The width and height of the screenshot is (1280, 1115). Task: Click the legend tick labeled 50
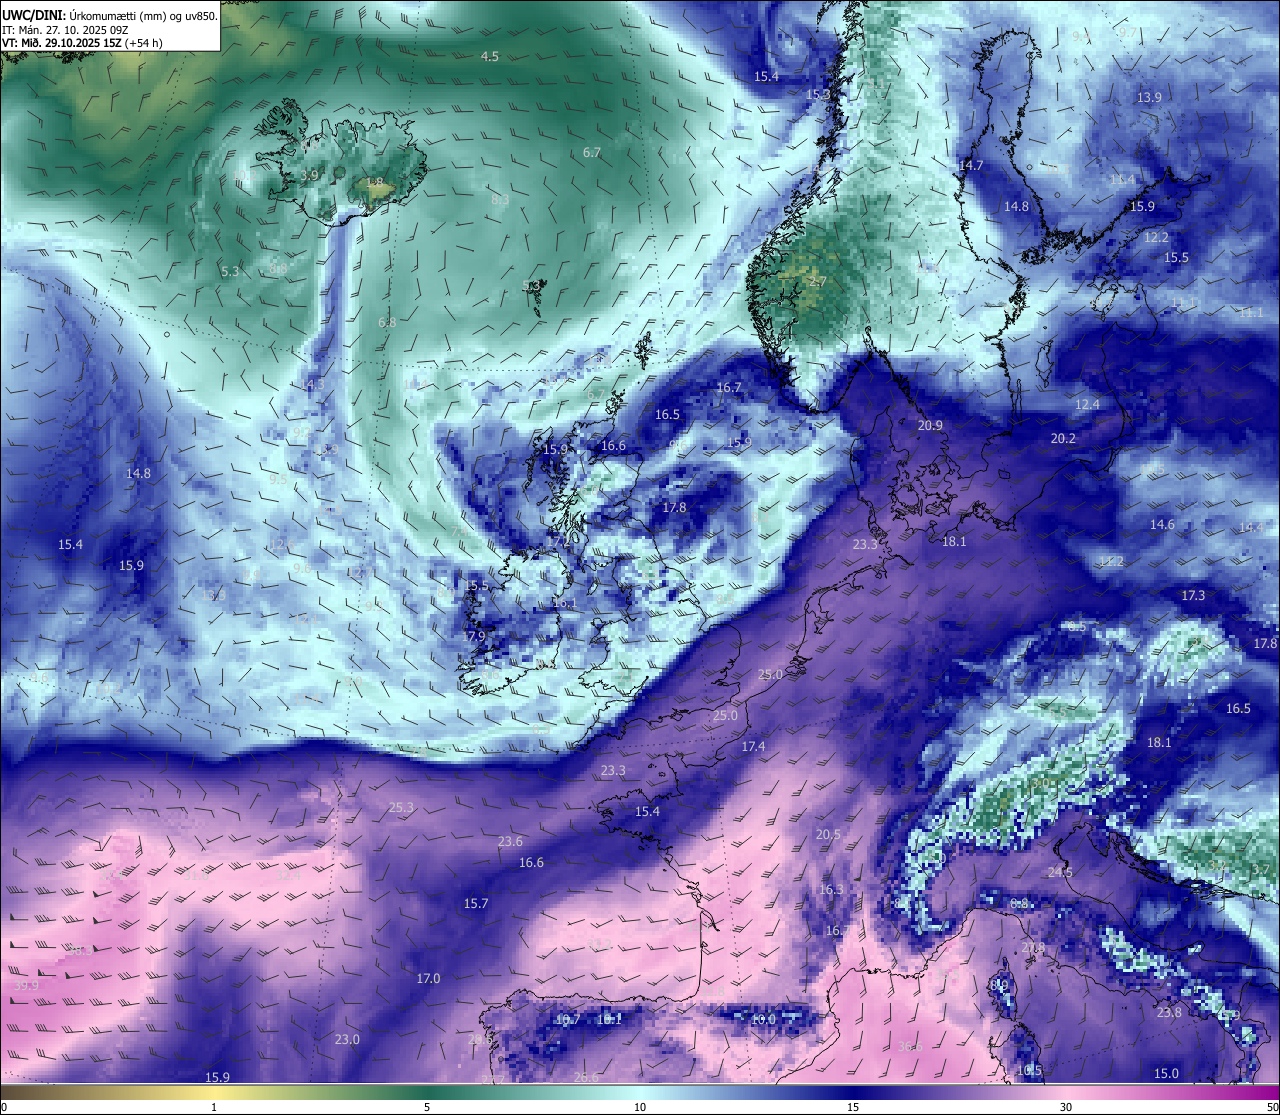click(1272, 1107)
